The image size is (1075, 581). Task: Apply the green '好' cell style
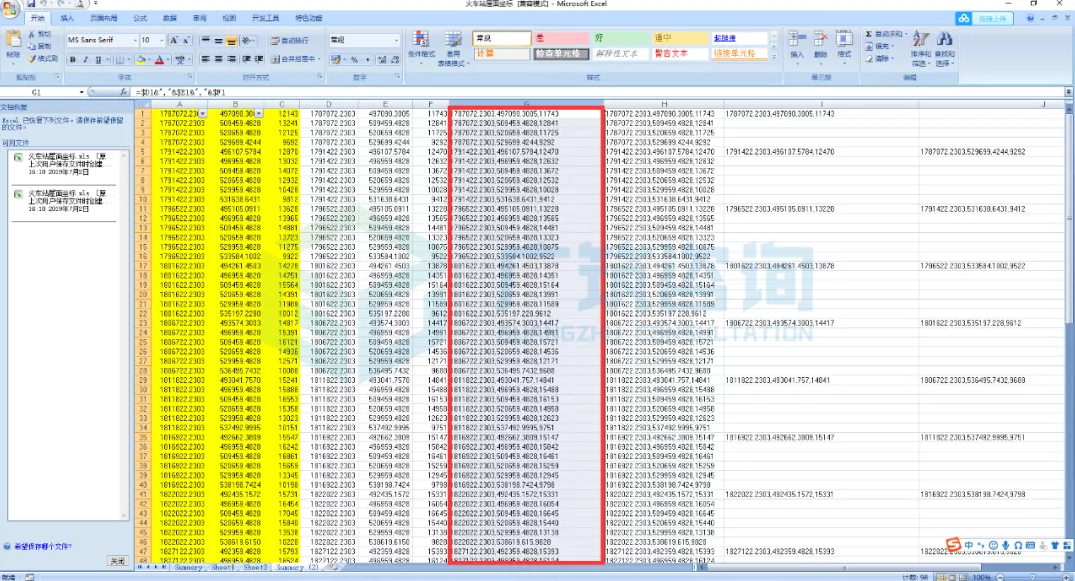[x=620, y=38]
